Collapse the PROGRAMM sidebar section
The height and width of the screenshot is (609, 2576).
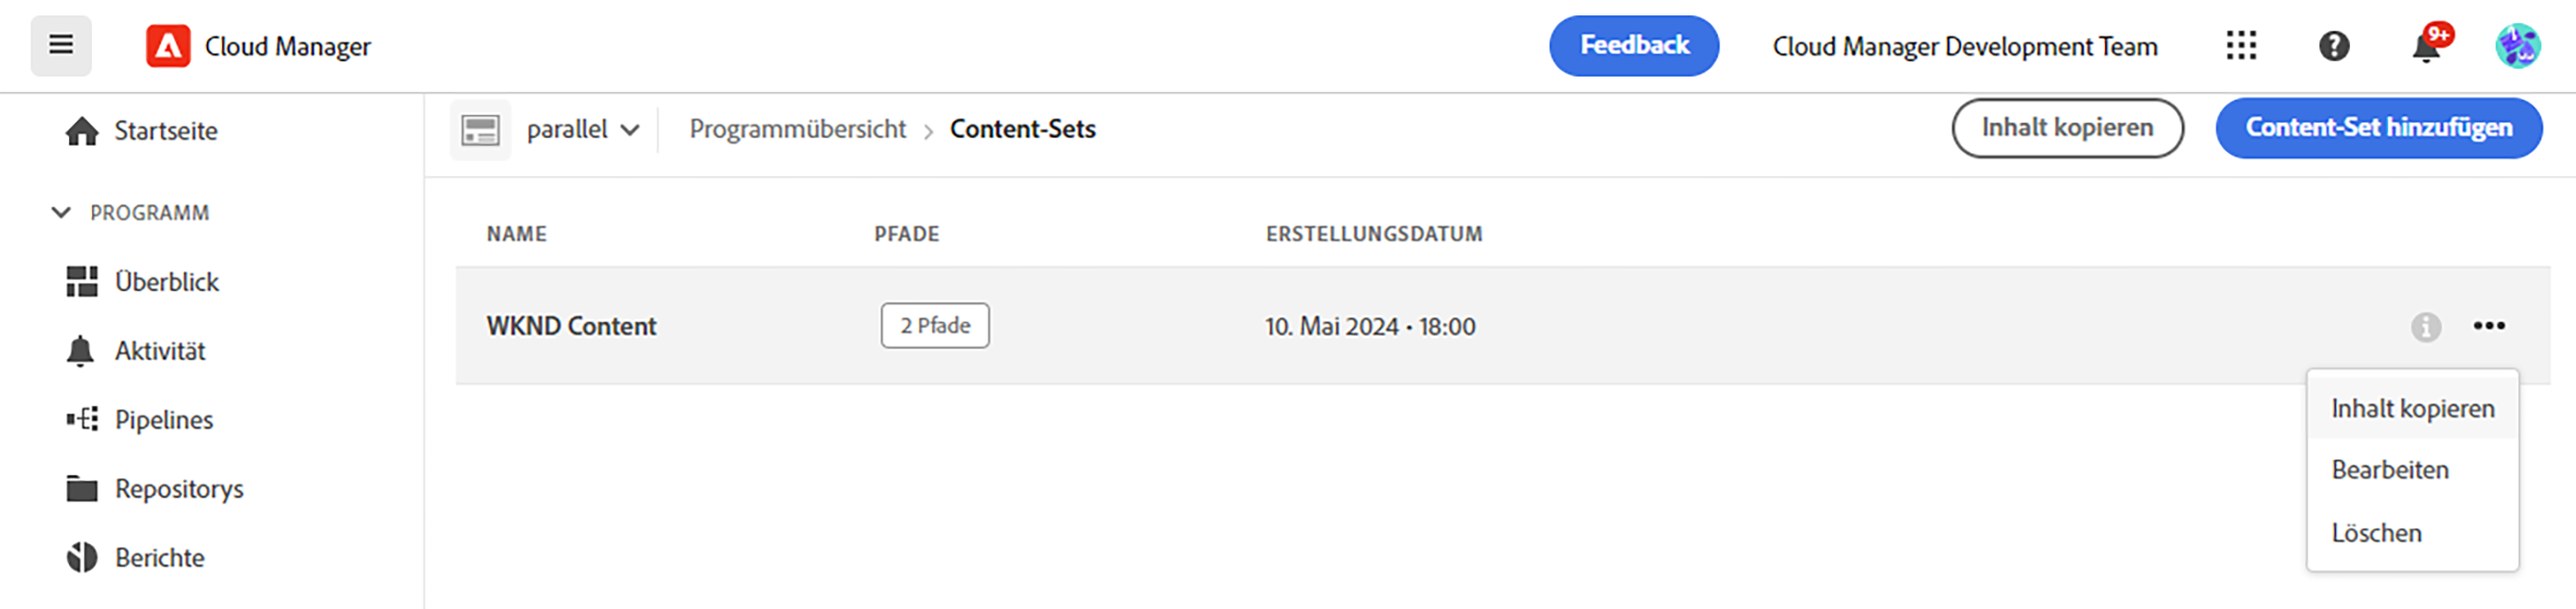tap(61, 213)
